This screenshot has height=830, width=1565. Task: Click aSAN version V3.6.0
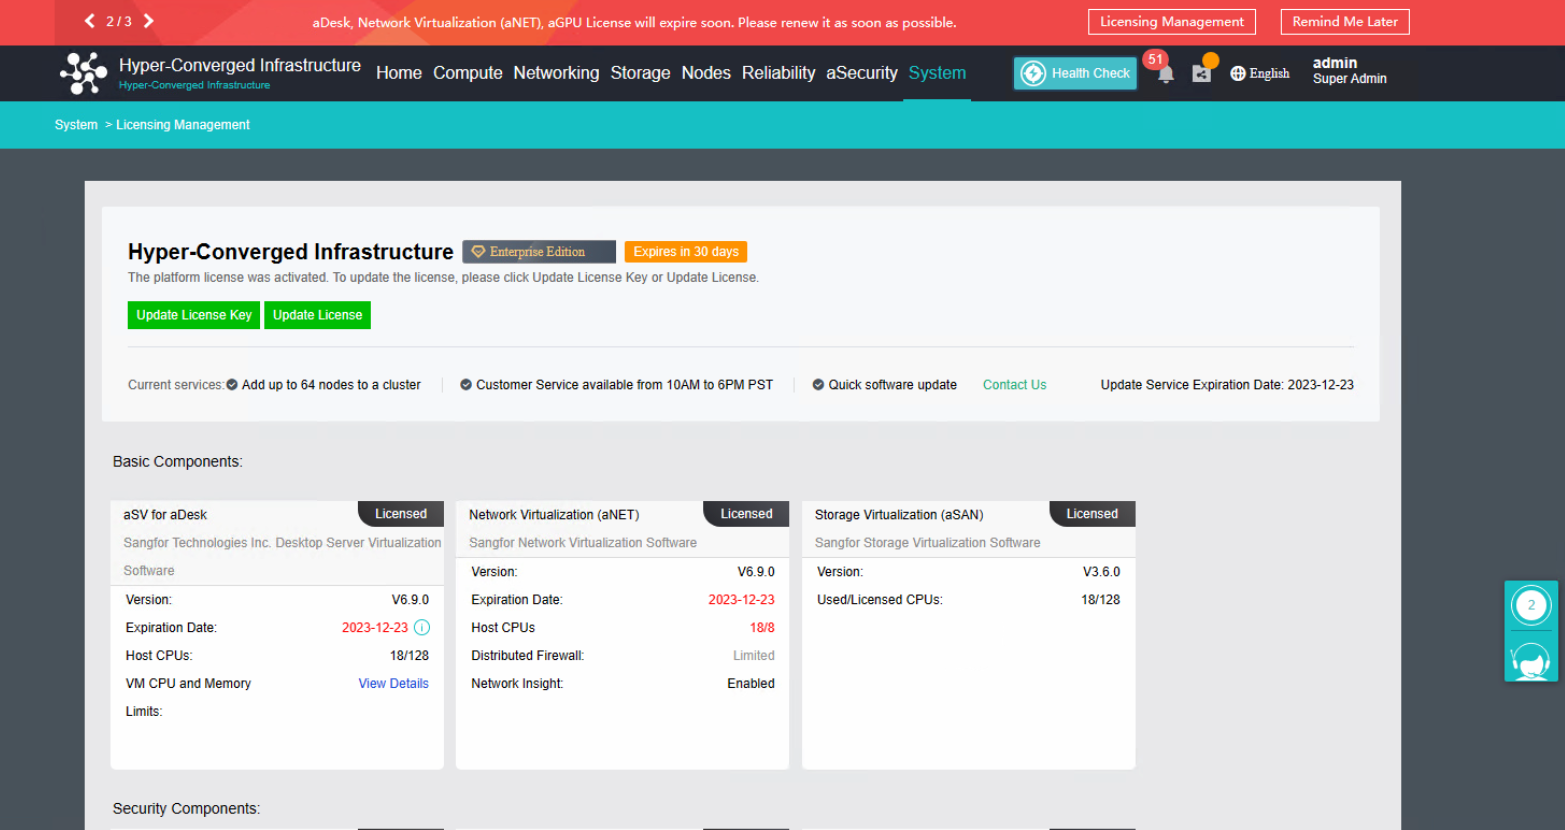[1101, 572]
